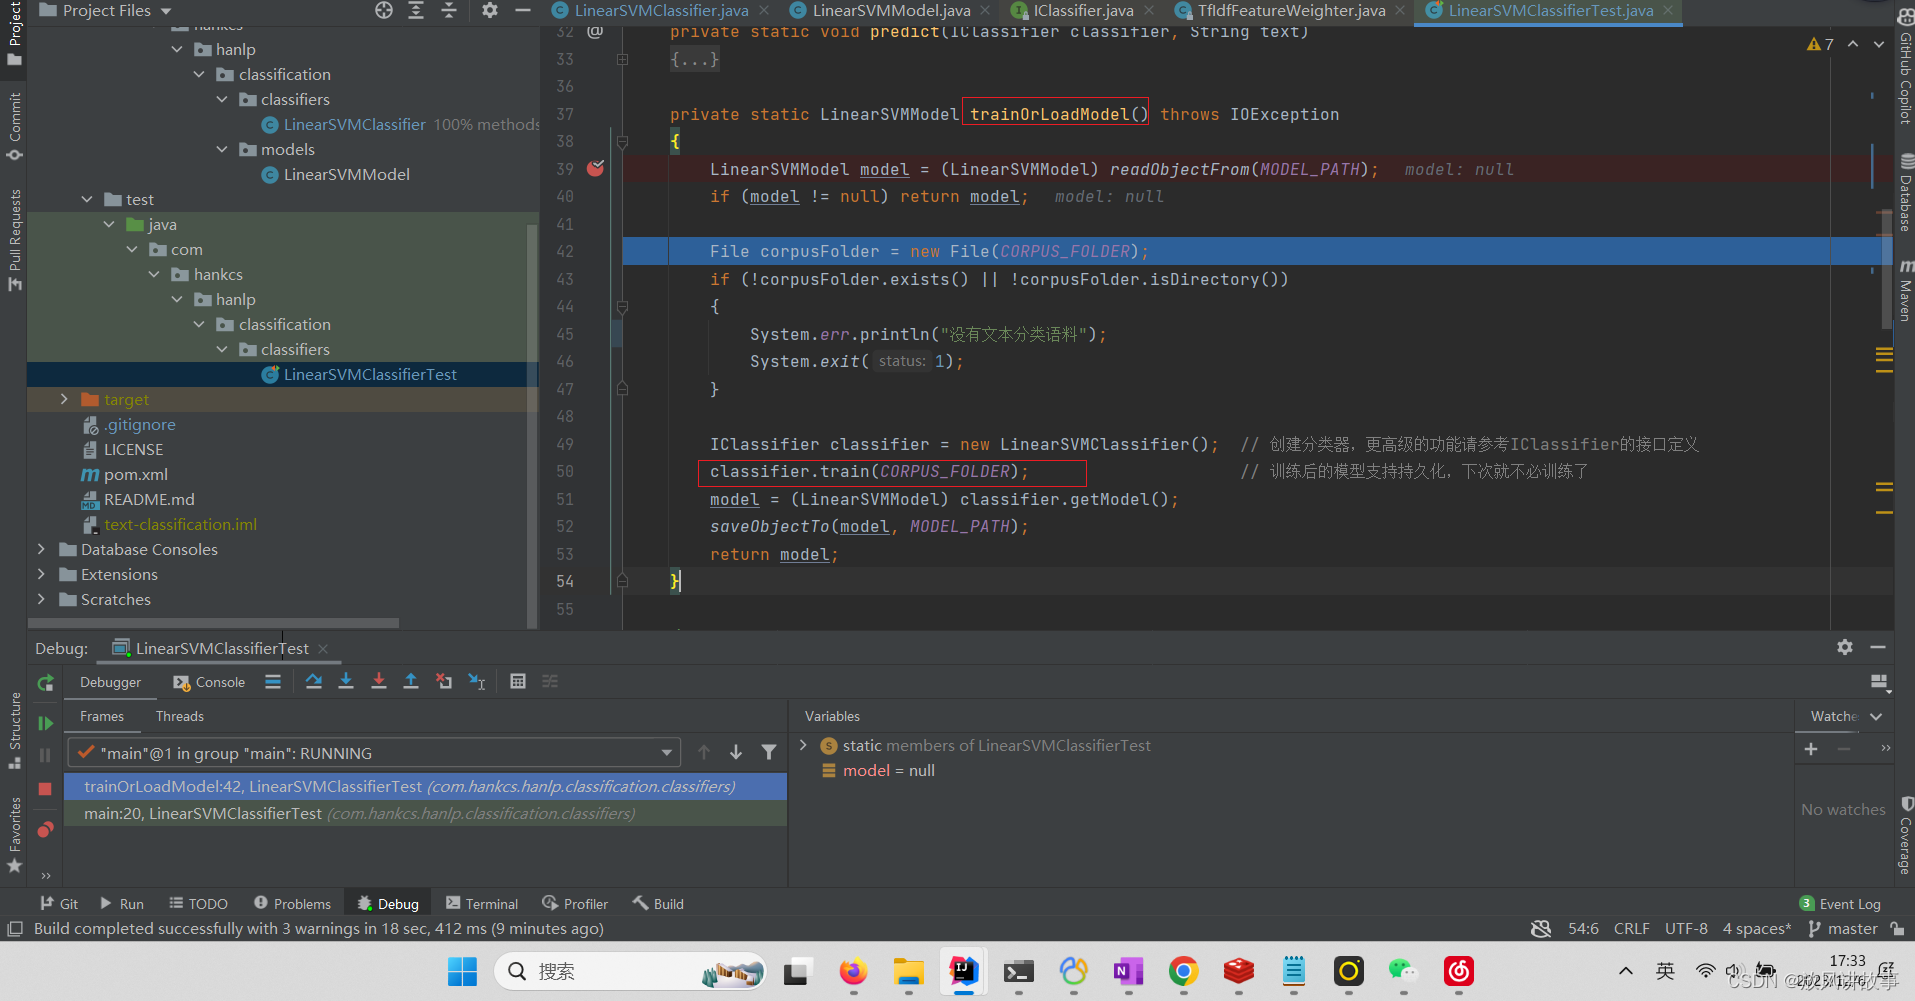Image resolution: width=1915 pixels, height=1001 pixels.
Task: Expand the target folder
Action: (x=64, y=399)
